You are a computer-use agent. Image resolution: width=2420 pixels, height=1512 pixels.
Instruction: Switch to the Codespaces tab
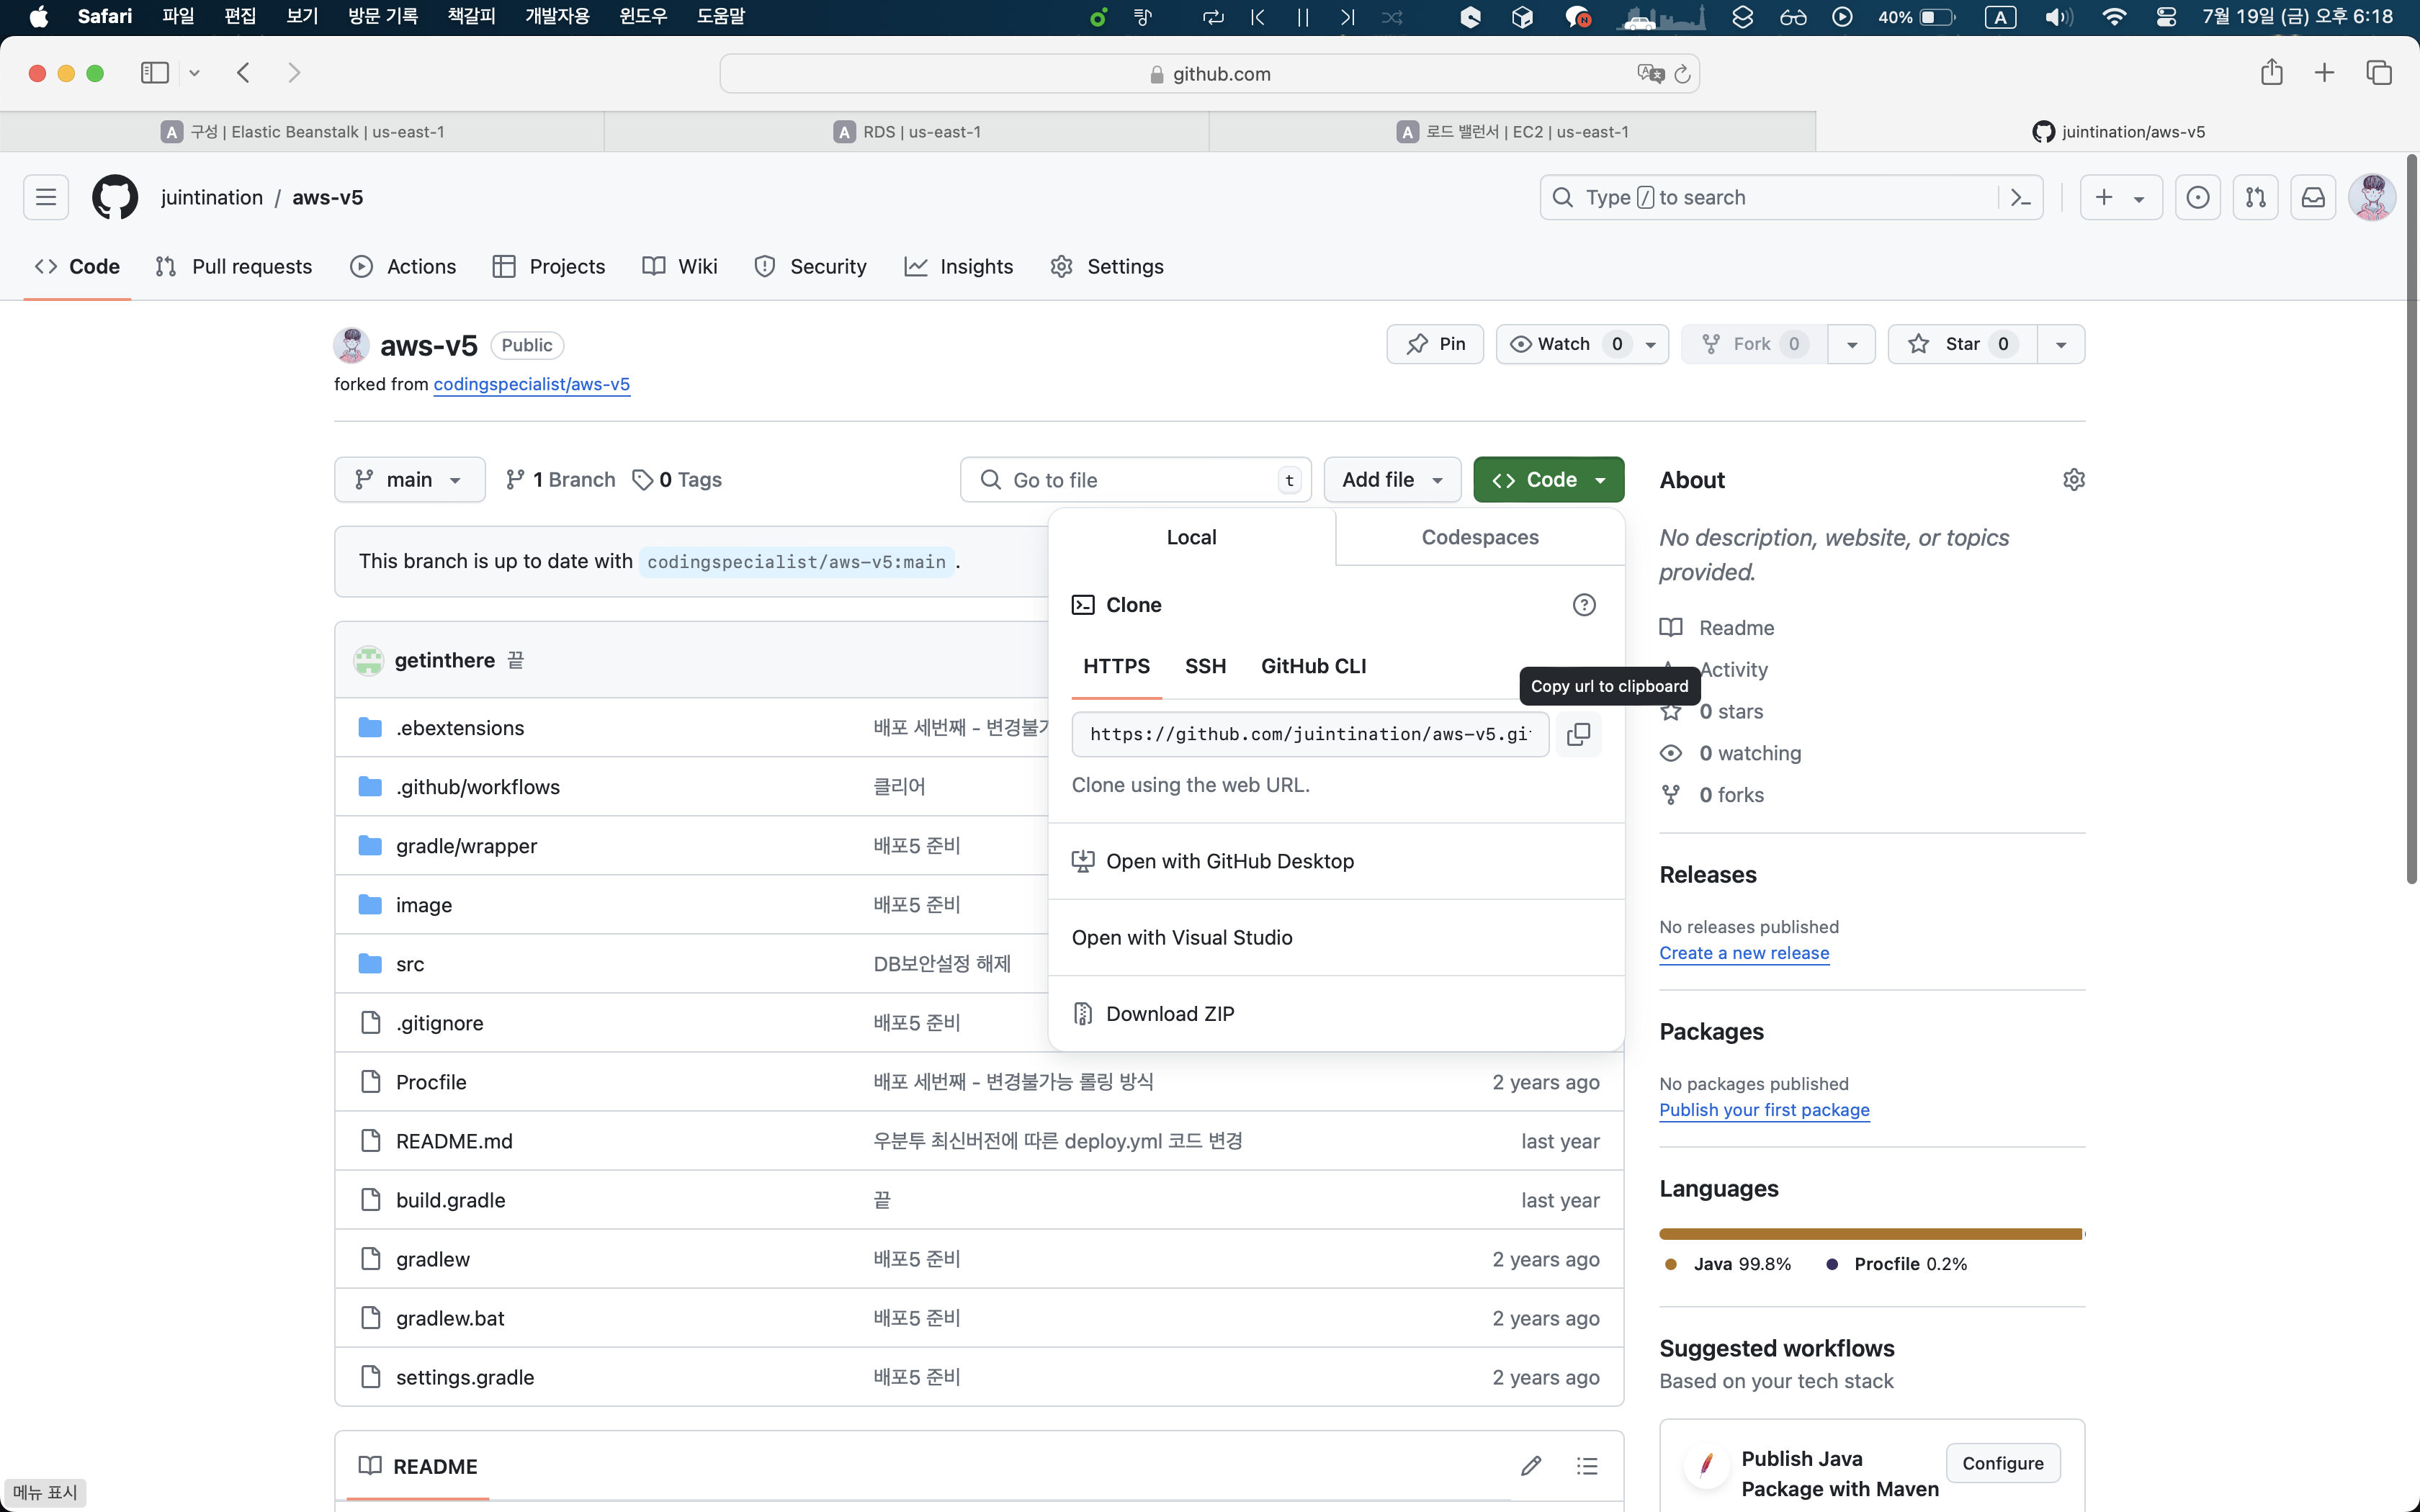1479,537
